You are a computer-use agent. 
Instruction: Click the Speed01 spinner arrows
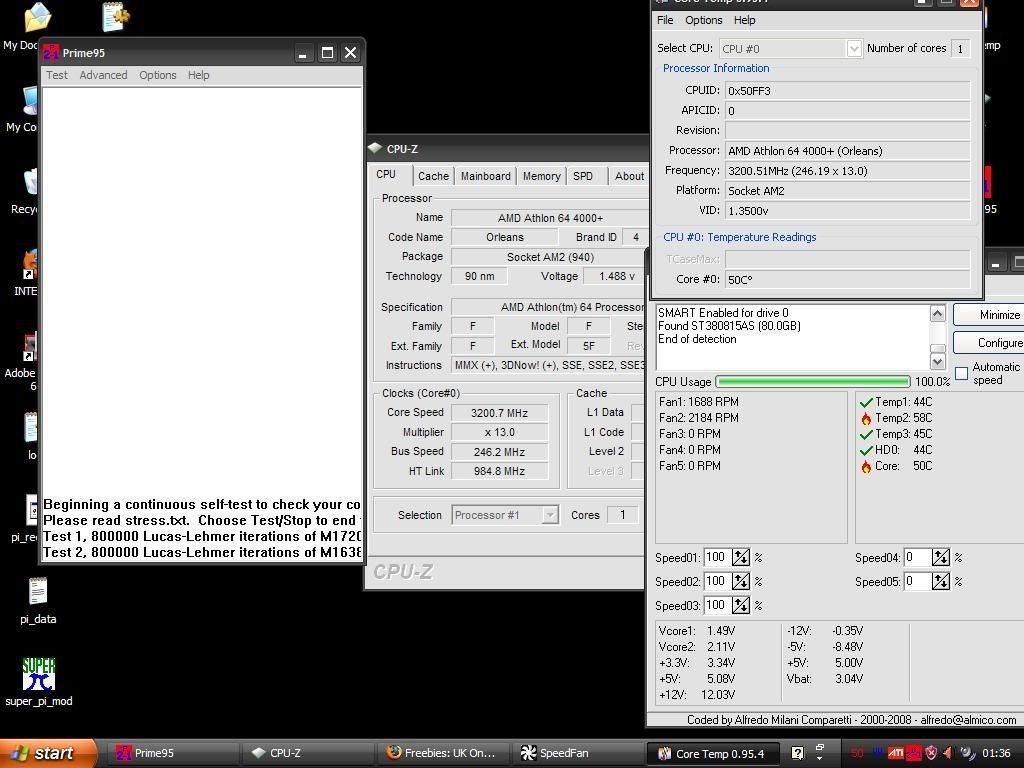pyautogui.click(x=741, y=557)
